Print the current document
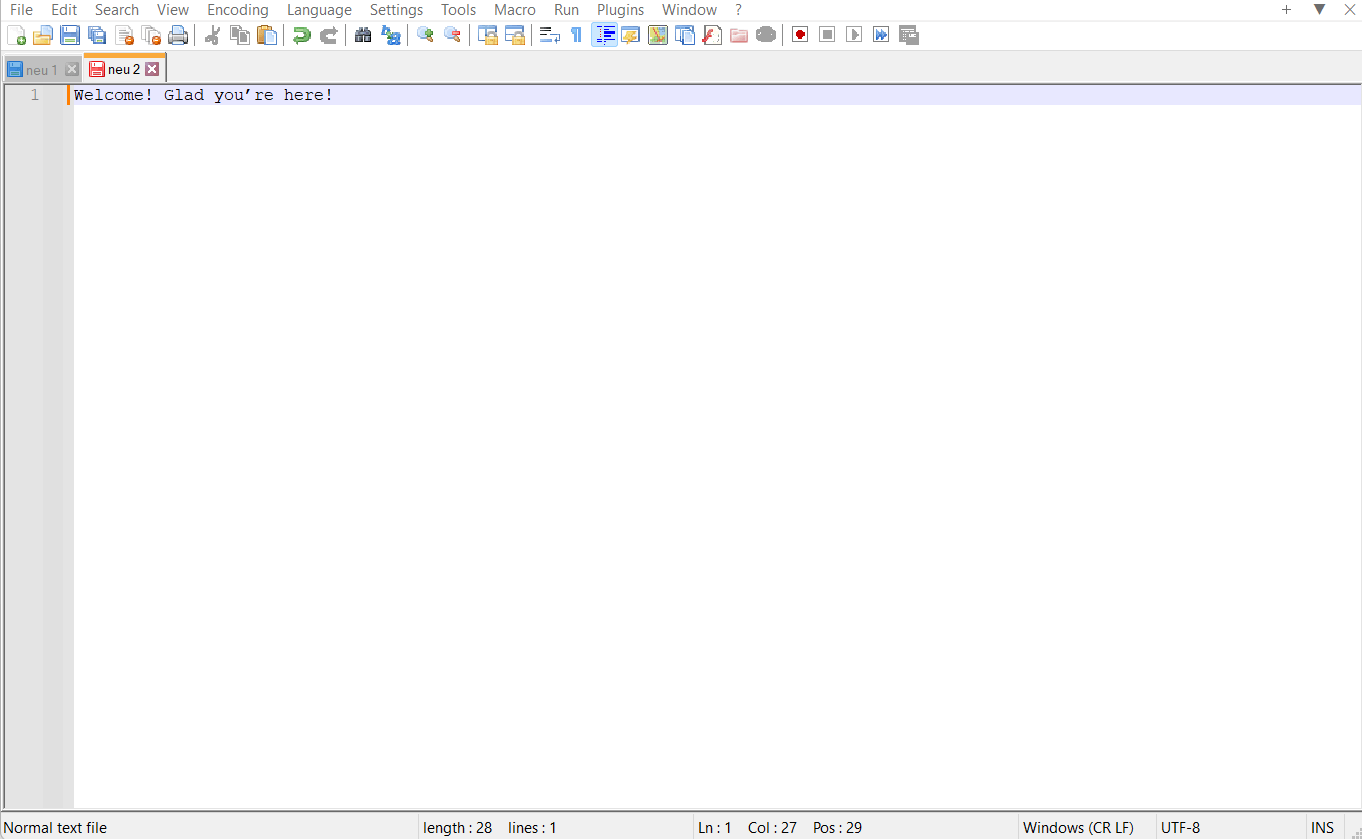 (x=178, y=34)
